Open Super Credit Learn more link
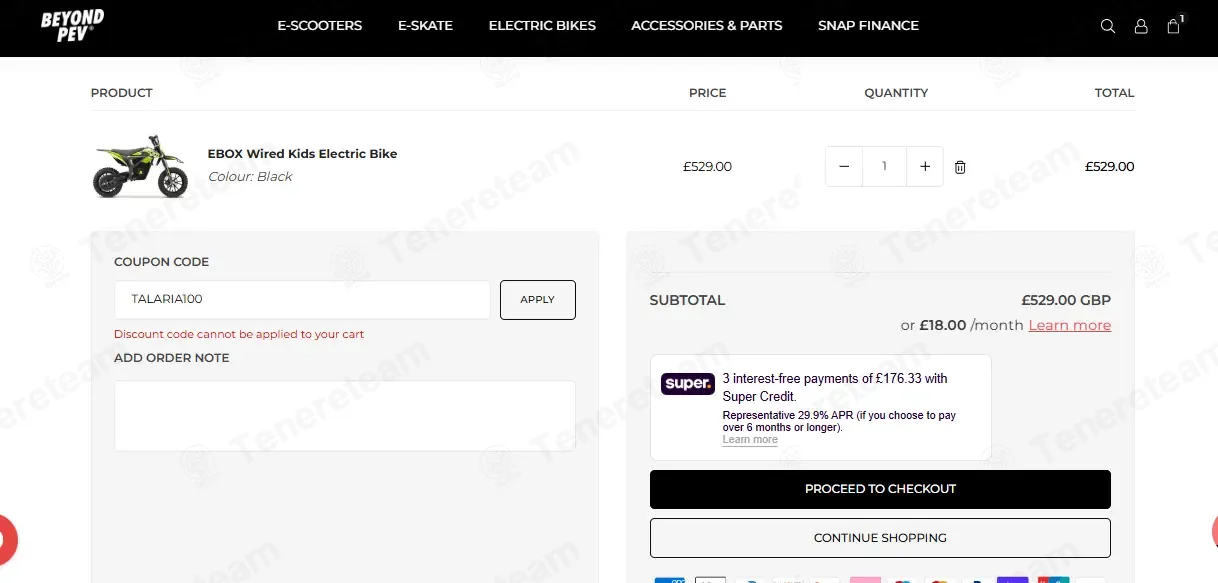1218x583 pixels. (x=750, y=440)
